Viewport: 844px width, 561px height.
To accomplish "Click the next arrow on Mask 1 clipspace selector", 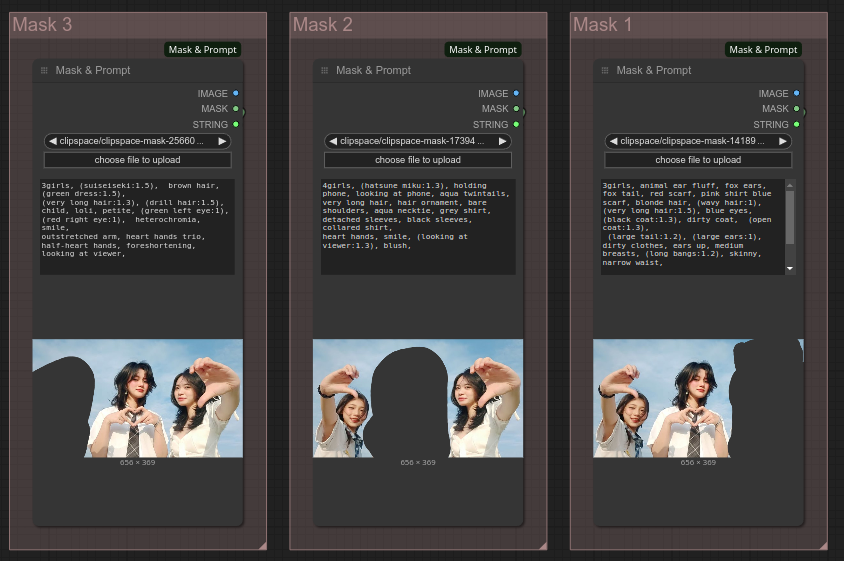I will 783,141.
